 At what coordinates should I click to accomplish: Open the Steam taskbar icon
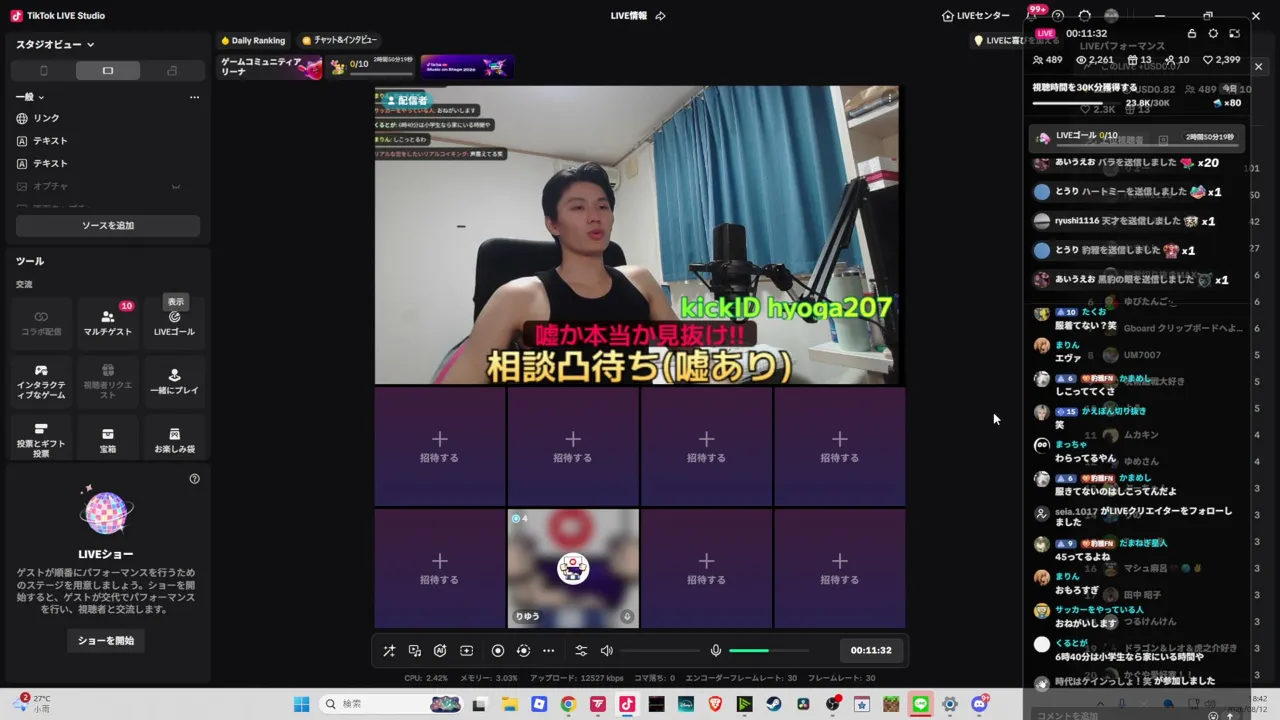coord(774,704)
